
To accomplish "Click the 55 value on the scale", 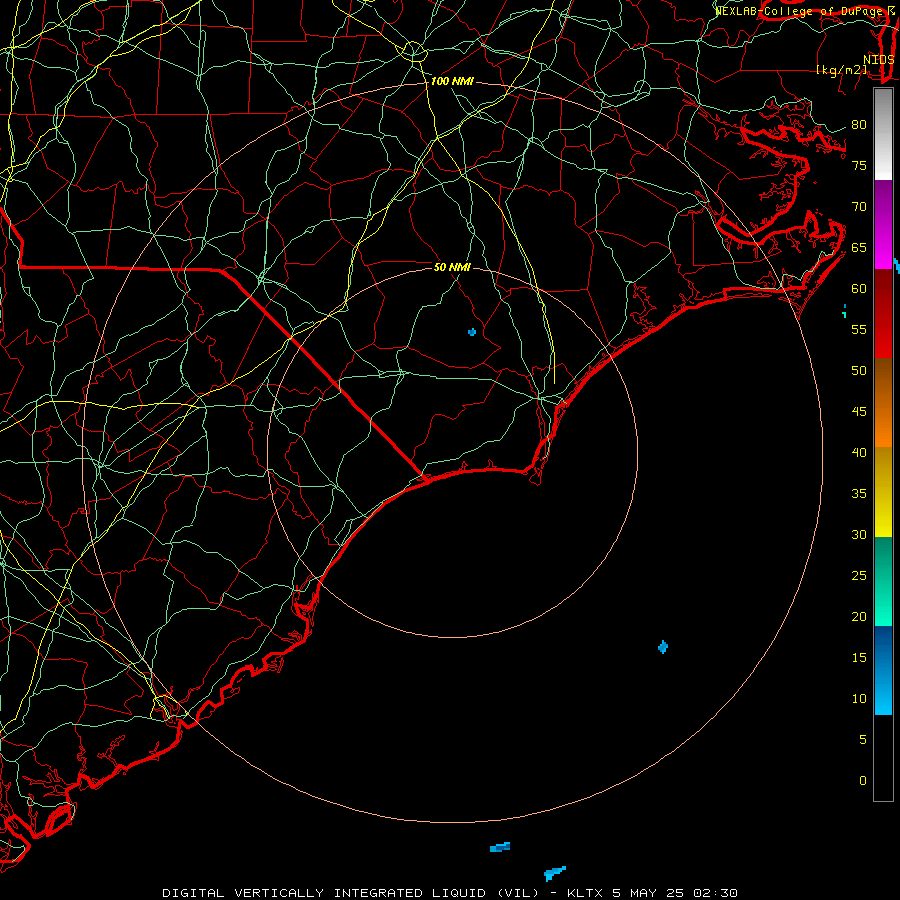I will pos(859,329).
